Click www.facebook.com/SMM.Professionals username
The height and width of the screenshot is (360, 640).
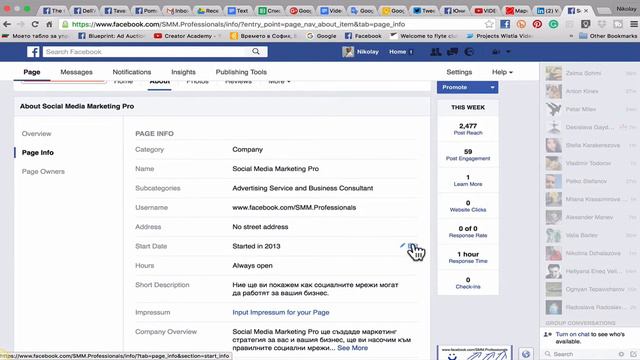tap(294, 207)
